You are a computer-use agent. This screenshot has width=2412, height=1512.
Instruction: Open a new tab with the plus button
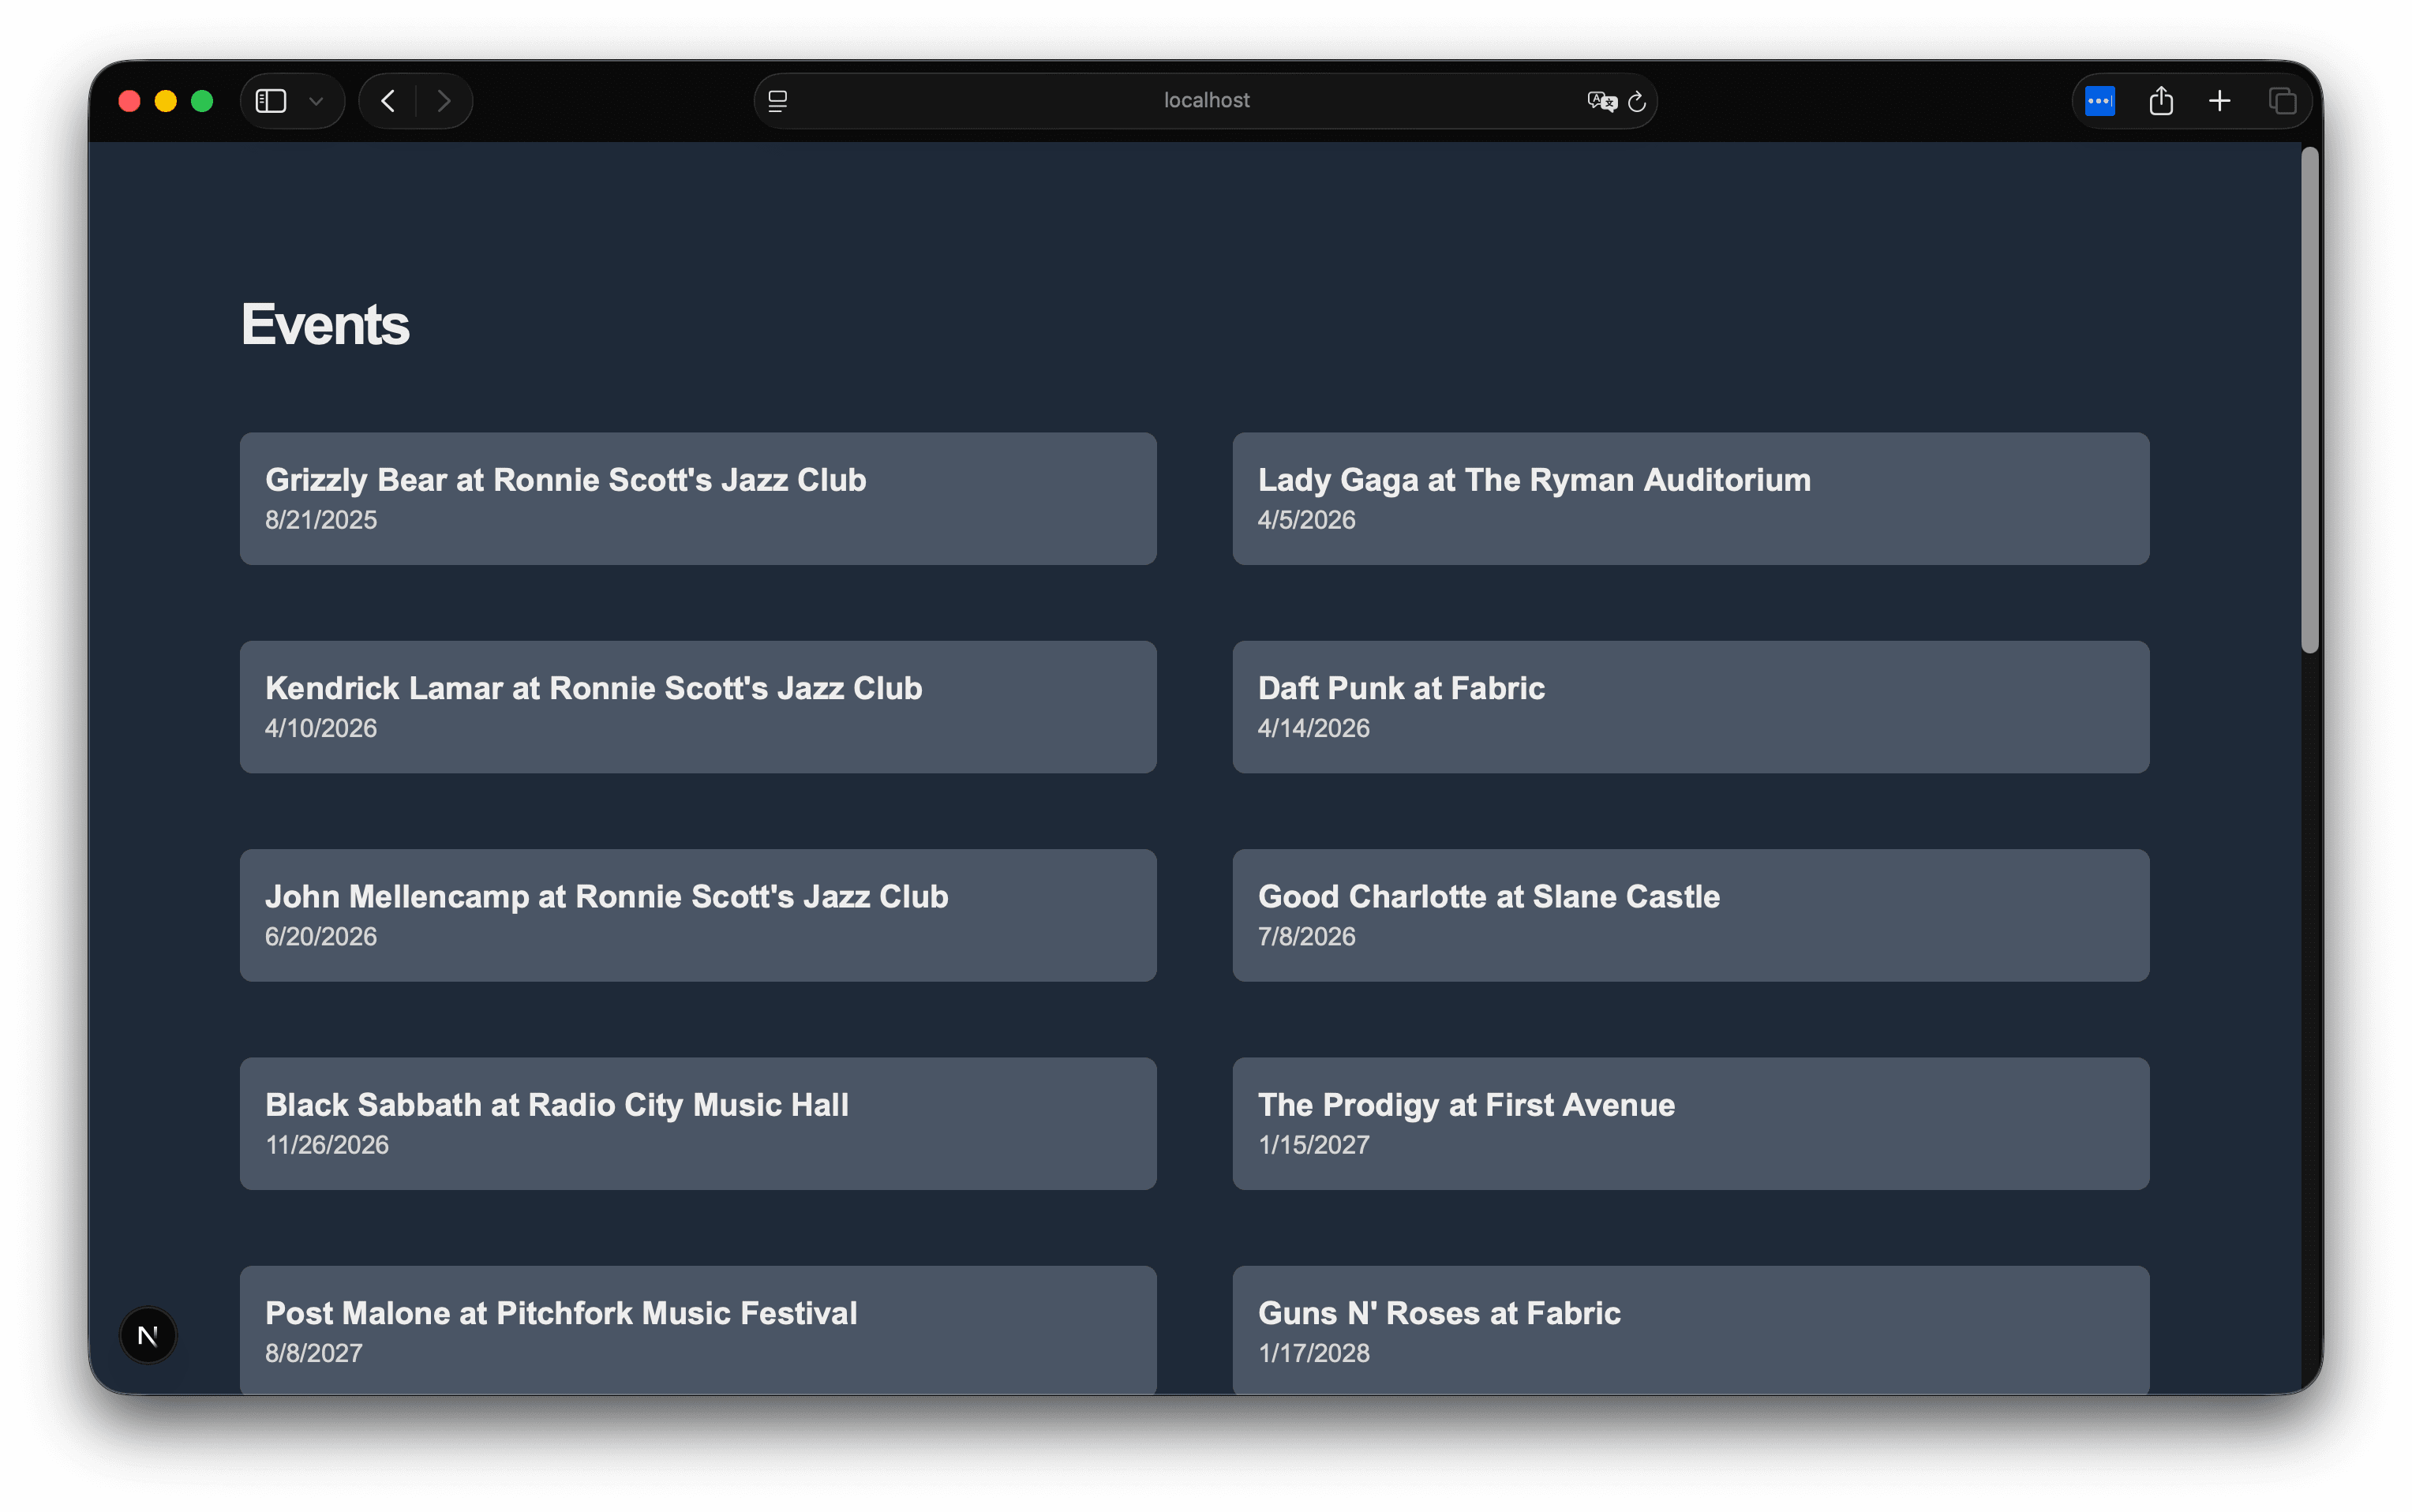[2219, 101]
